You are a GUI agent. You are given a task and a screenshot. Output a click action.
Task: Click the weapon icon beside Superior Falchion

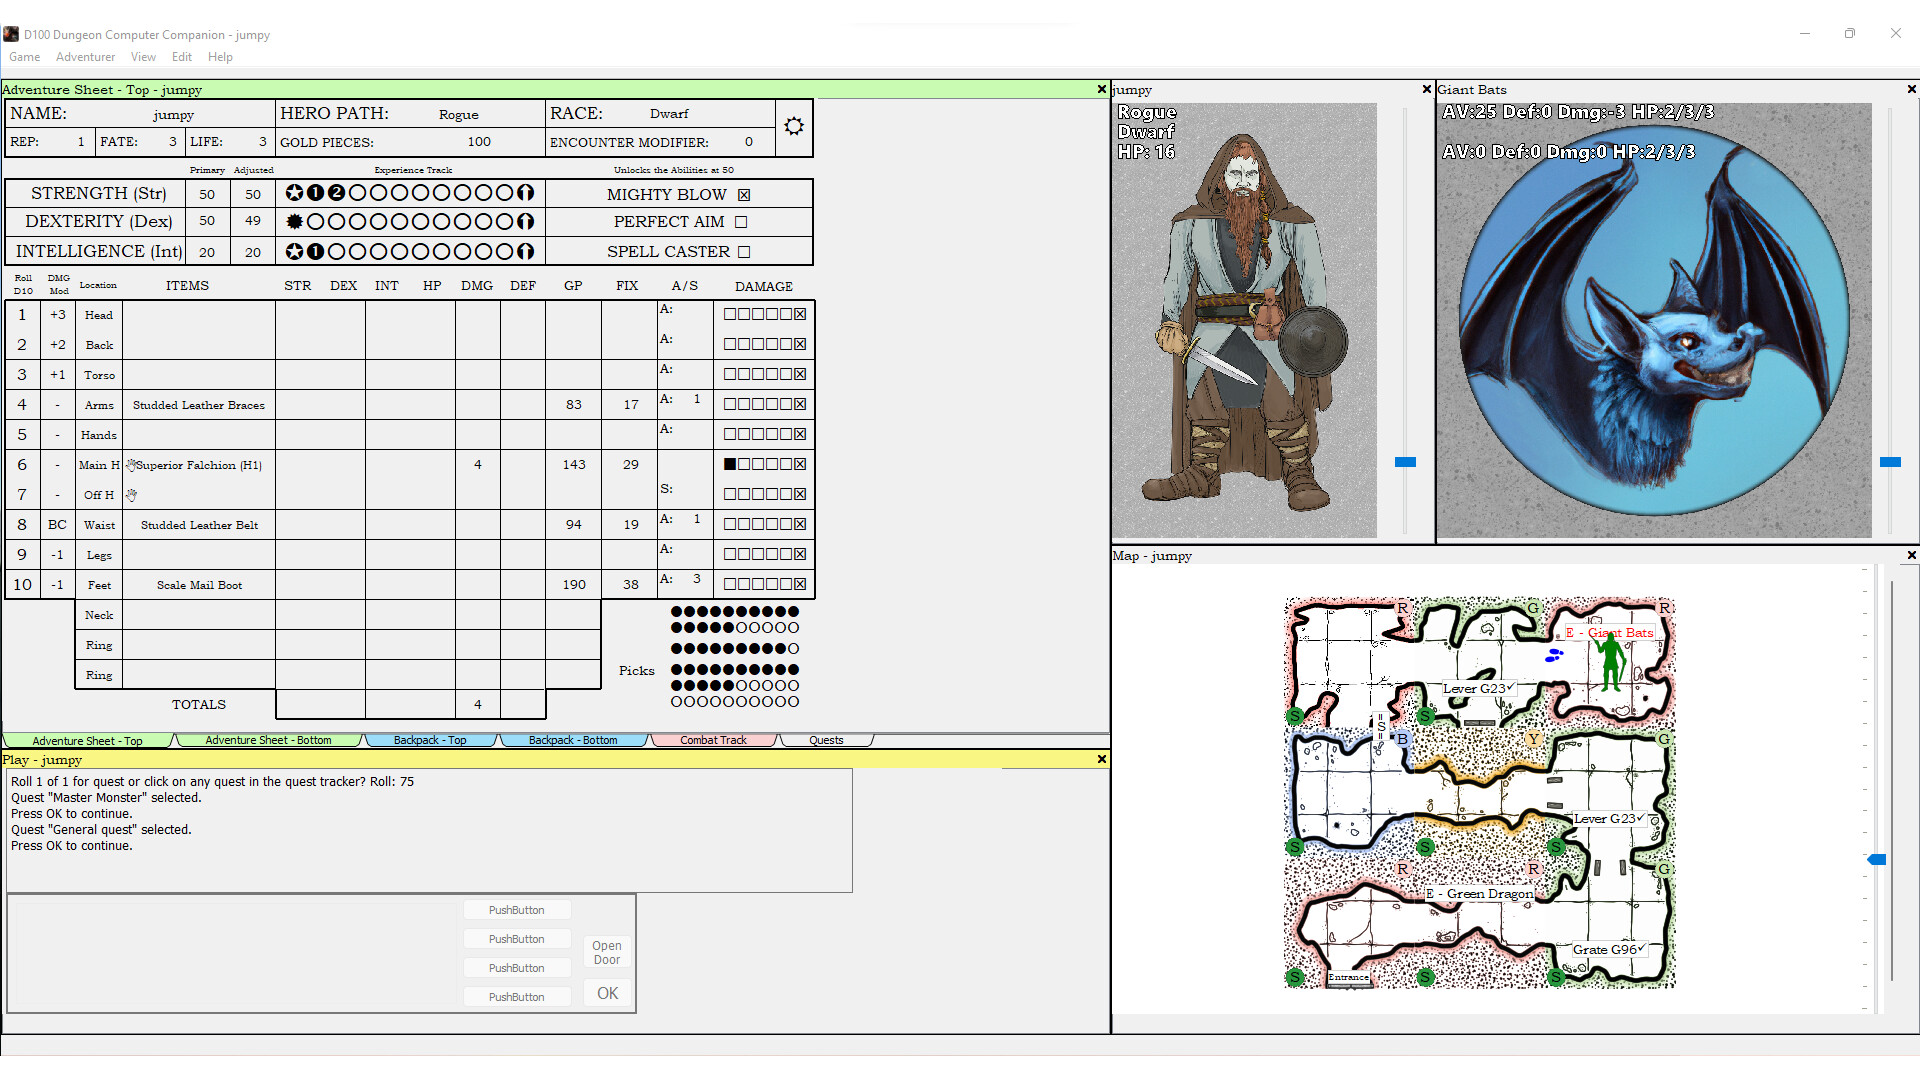point(130,464)
